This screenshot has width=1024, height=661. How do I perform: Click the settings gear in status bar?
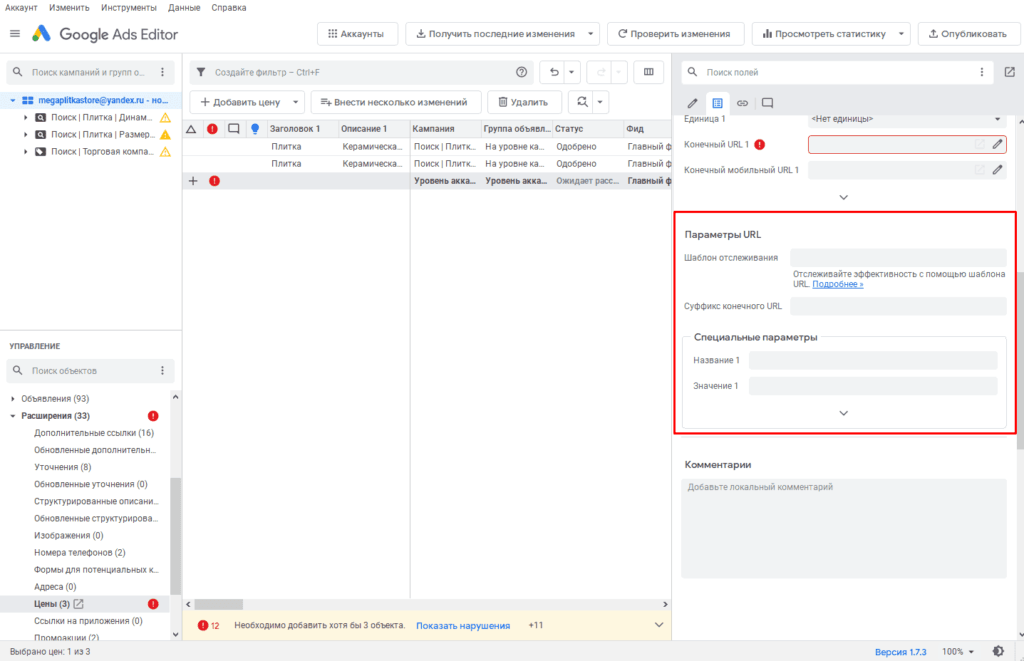click(998, 651)
